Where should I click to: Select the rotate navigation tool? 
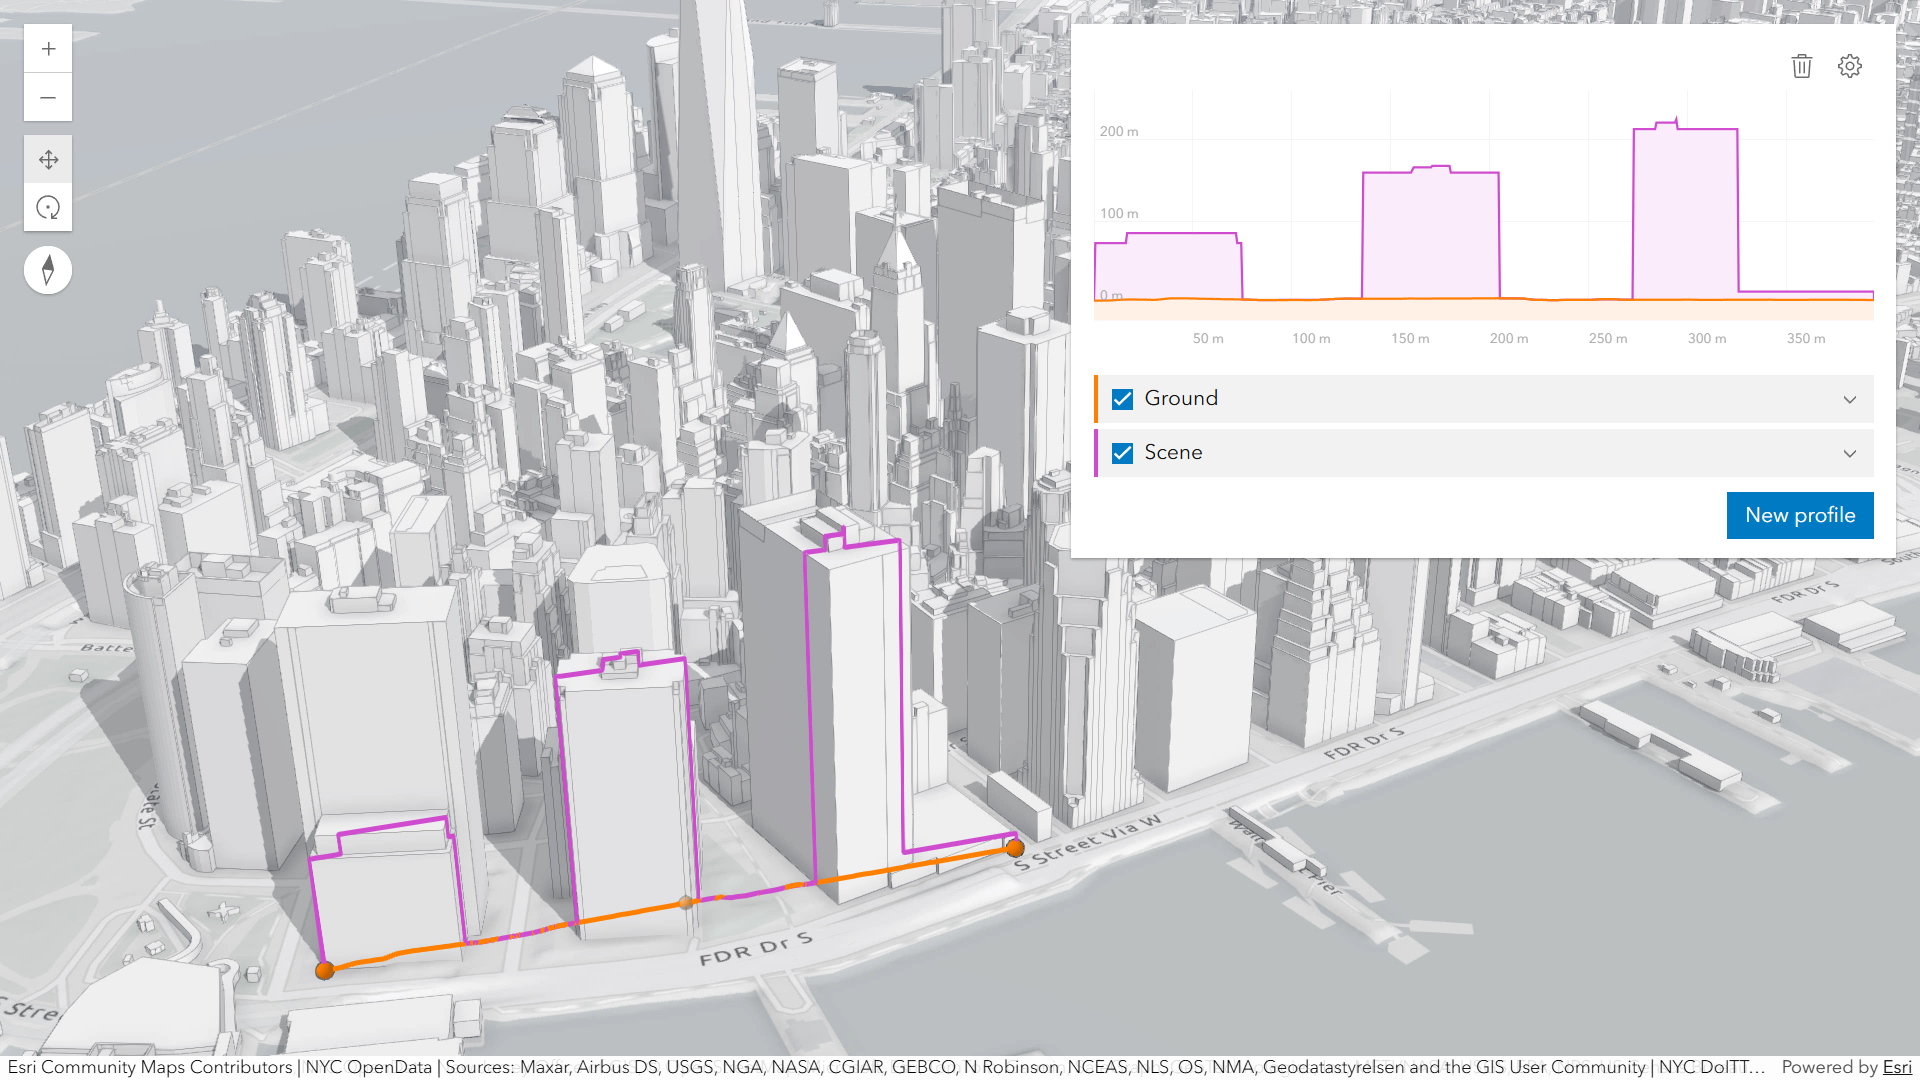47,207
